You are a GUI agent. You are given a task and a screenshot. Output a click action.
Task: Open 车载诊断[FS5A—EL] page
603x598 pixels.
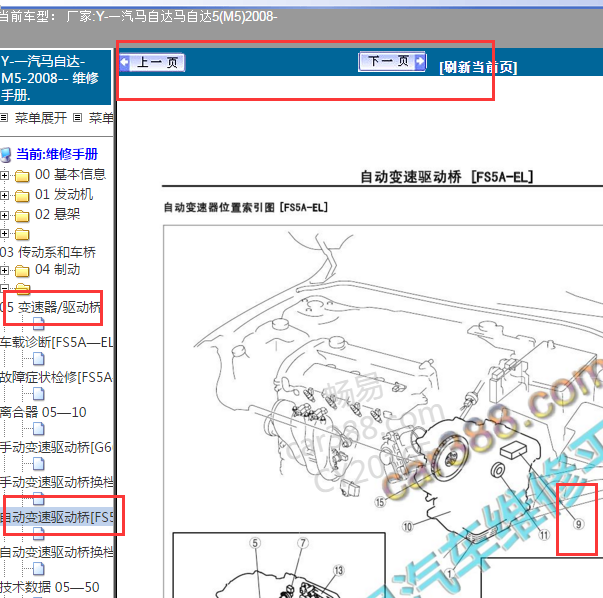pos(57,342)
